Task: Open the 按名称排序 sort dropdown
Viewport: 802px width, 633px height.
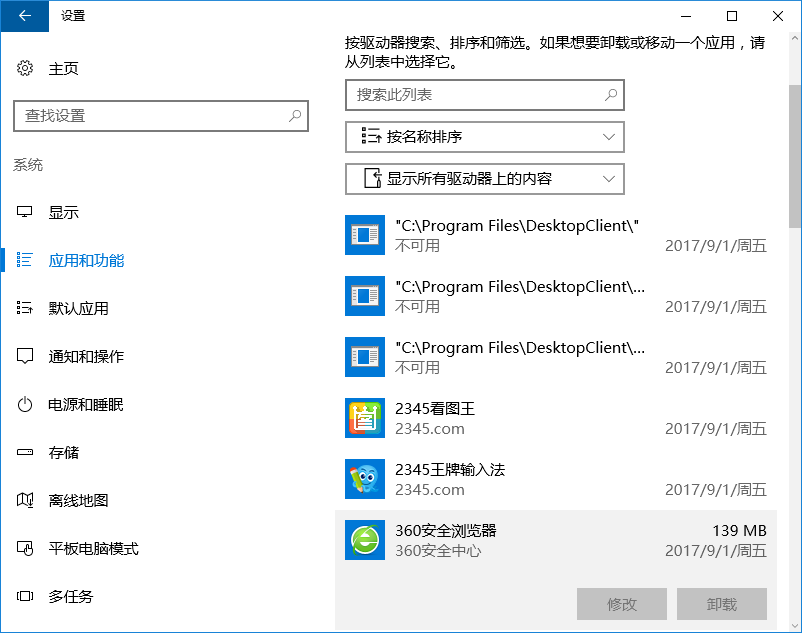Action: [484, 137]
